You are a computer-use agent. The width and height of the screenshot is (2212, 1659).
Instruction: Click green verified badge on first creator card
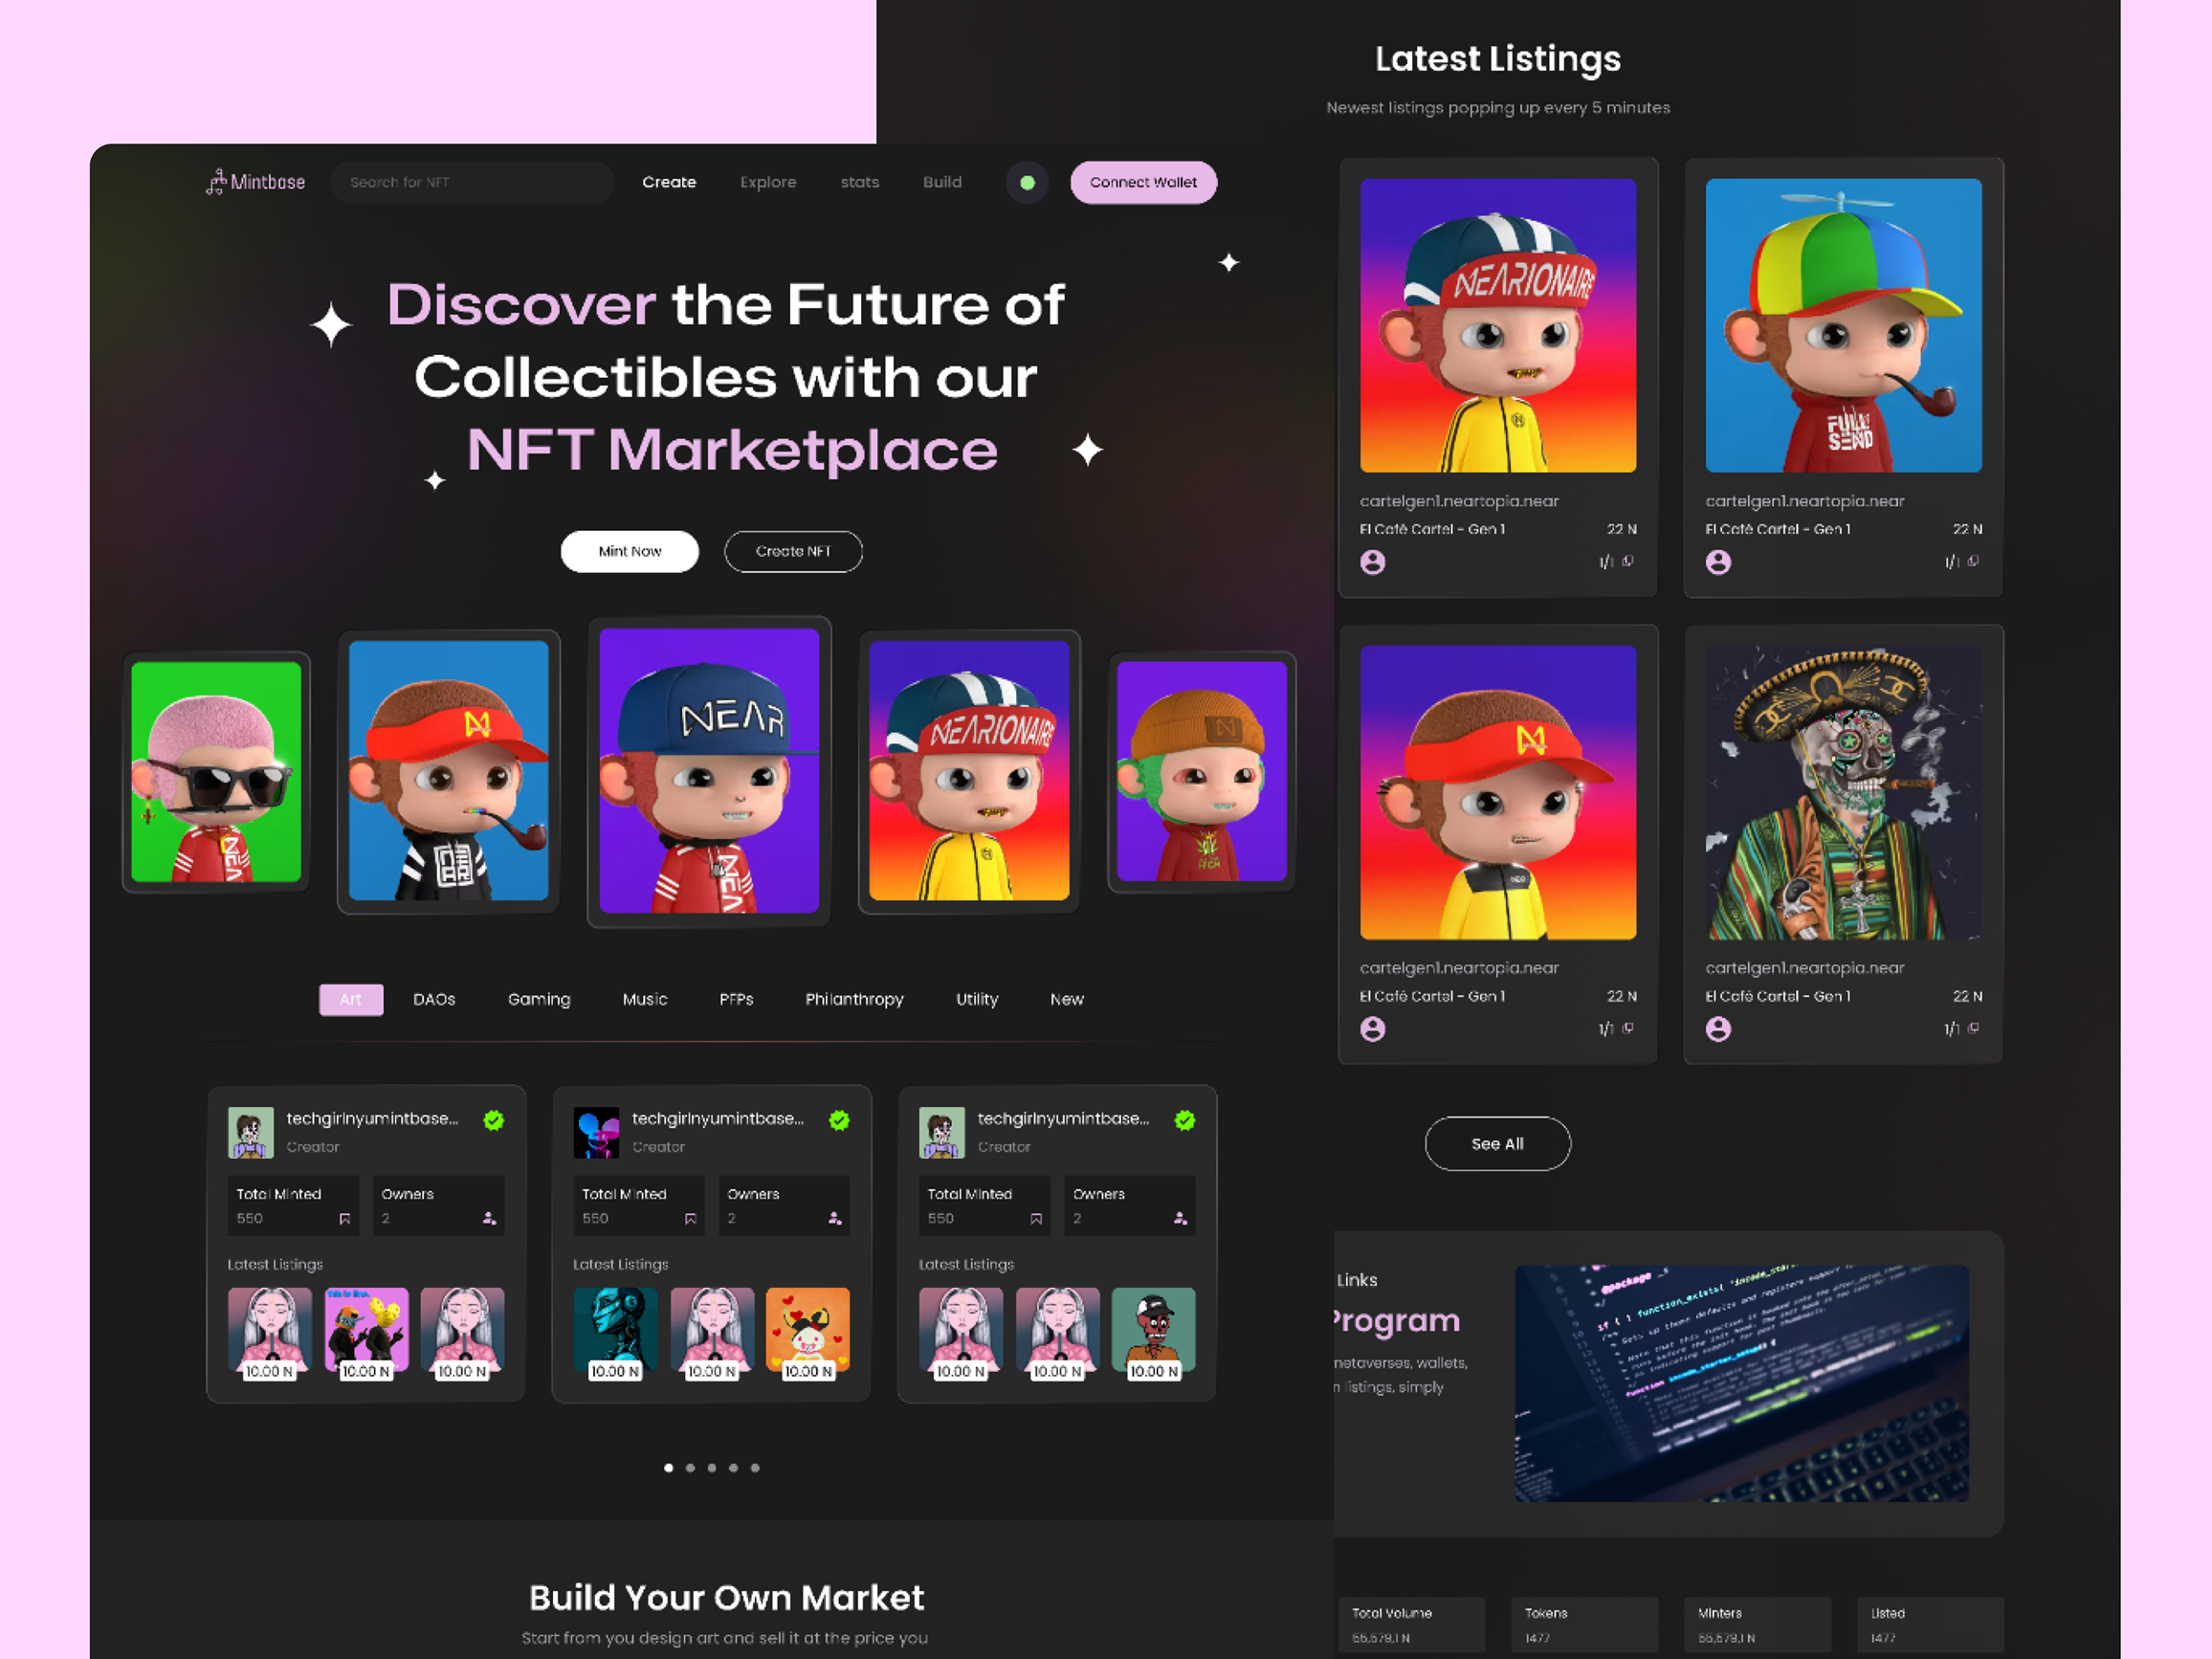(x=493, y=1120)
